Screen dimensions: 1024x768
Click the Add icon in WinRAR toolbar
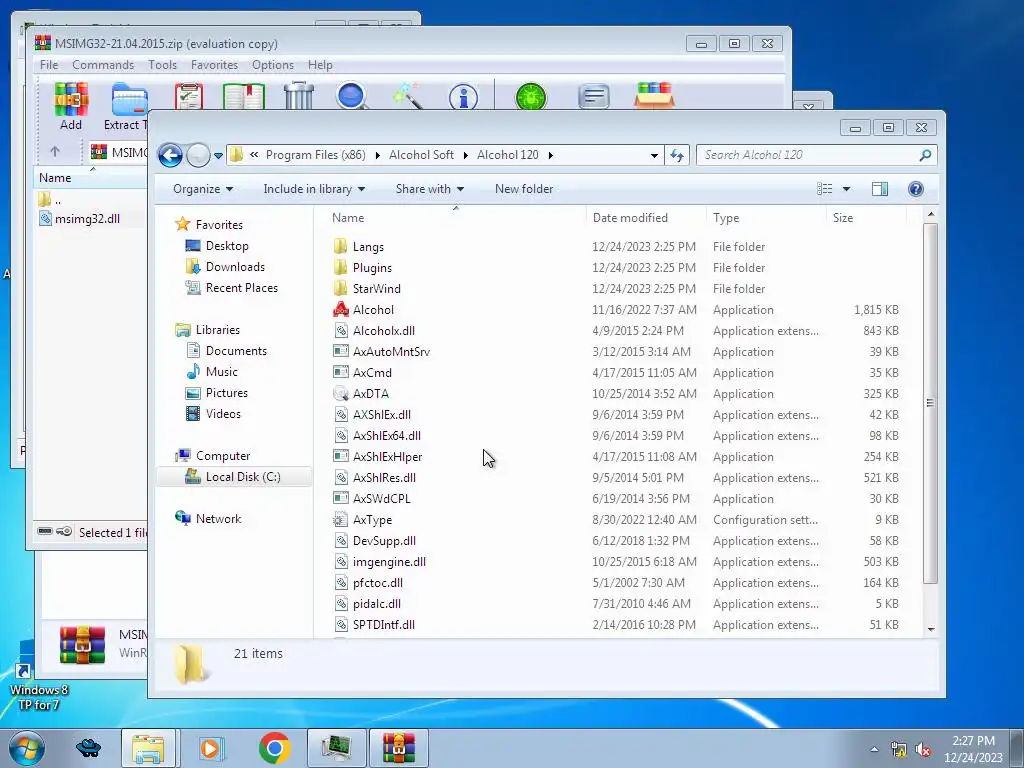click(x=71, y=103)
